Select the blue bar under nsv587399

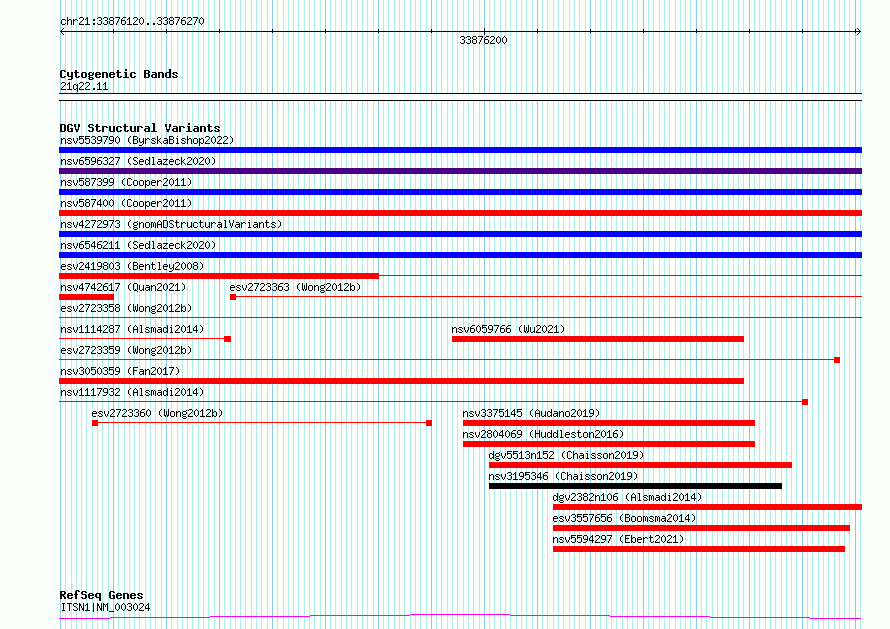click(x=460, y=192)
